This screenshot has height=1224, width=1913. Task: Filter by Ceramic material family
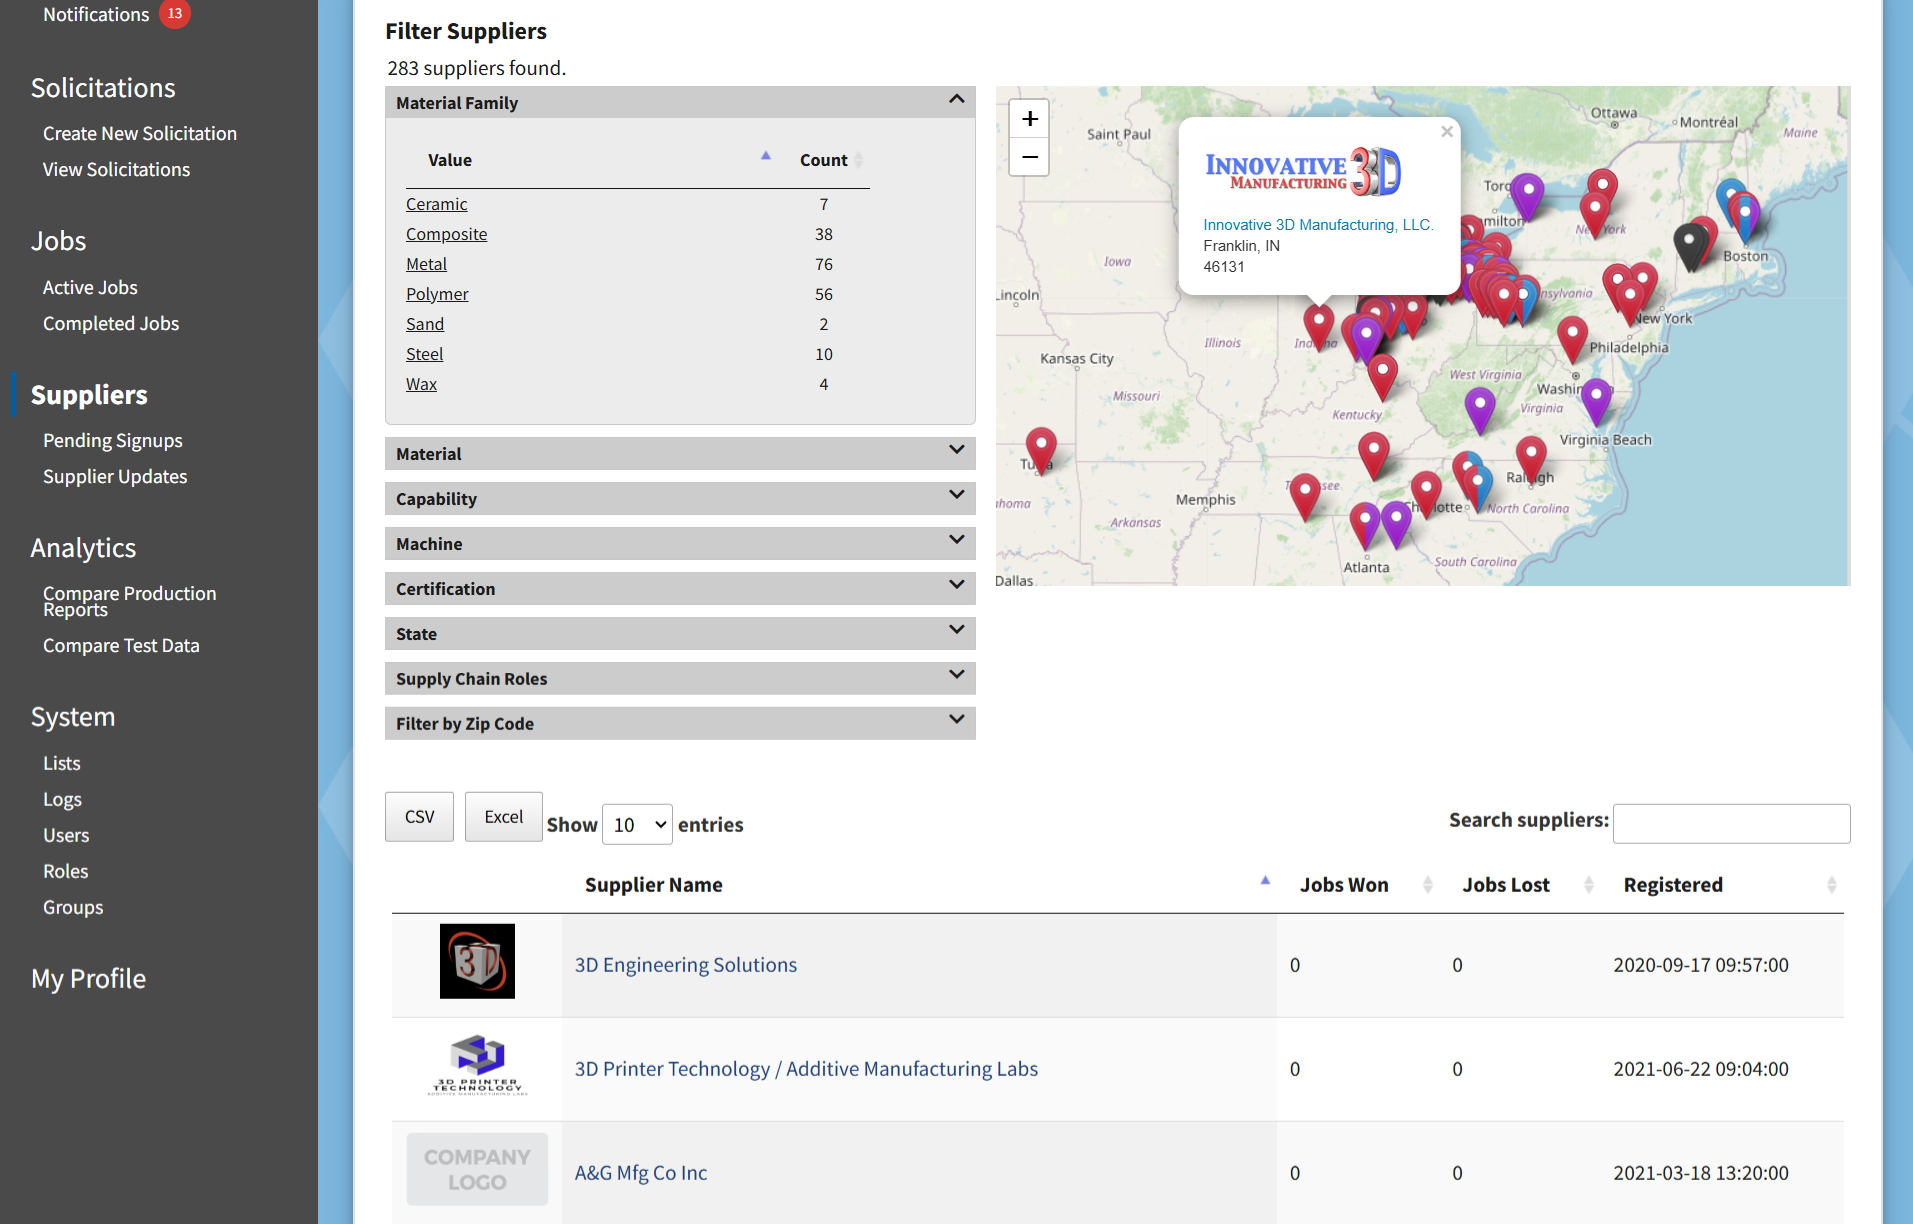pos(437,204)
